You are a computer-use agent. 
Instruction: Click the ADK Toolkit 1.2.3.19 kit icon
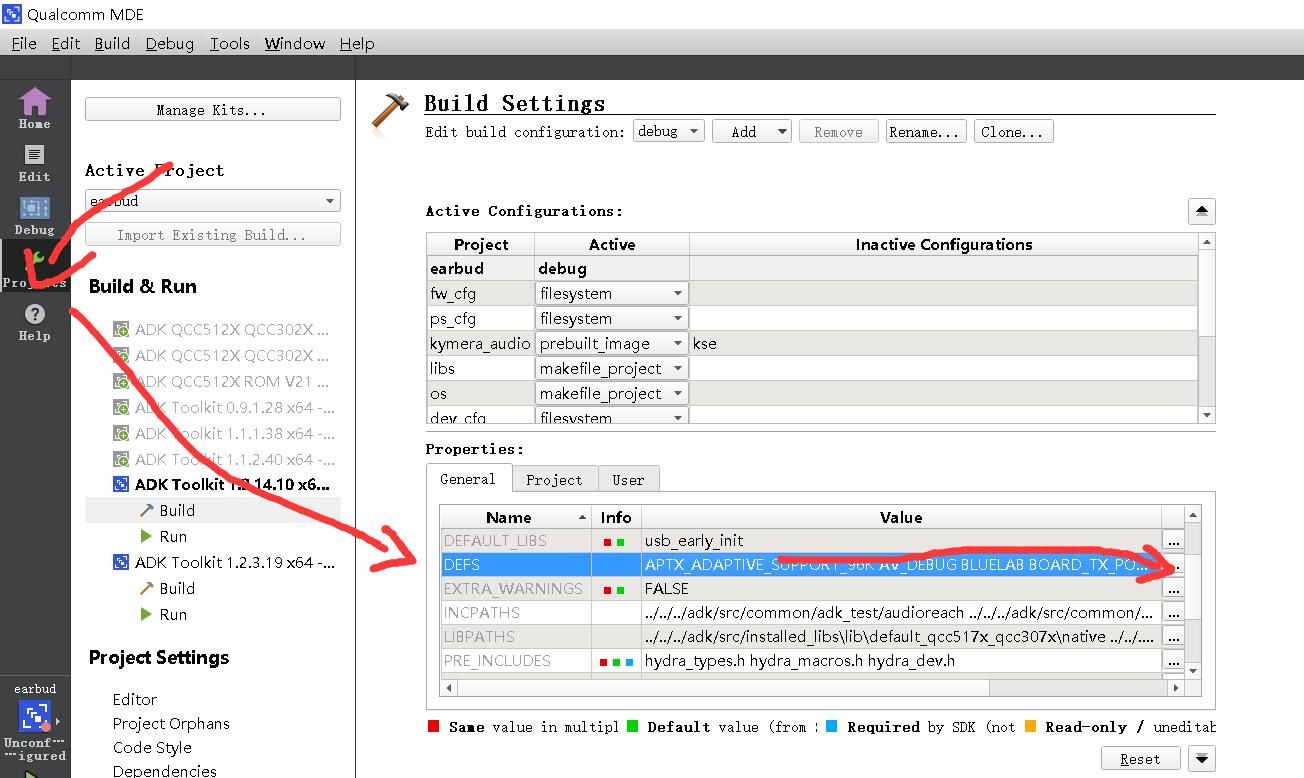click(x=121, y=563)
